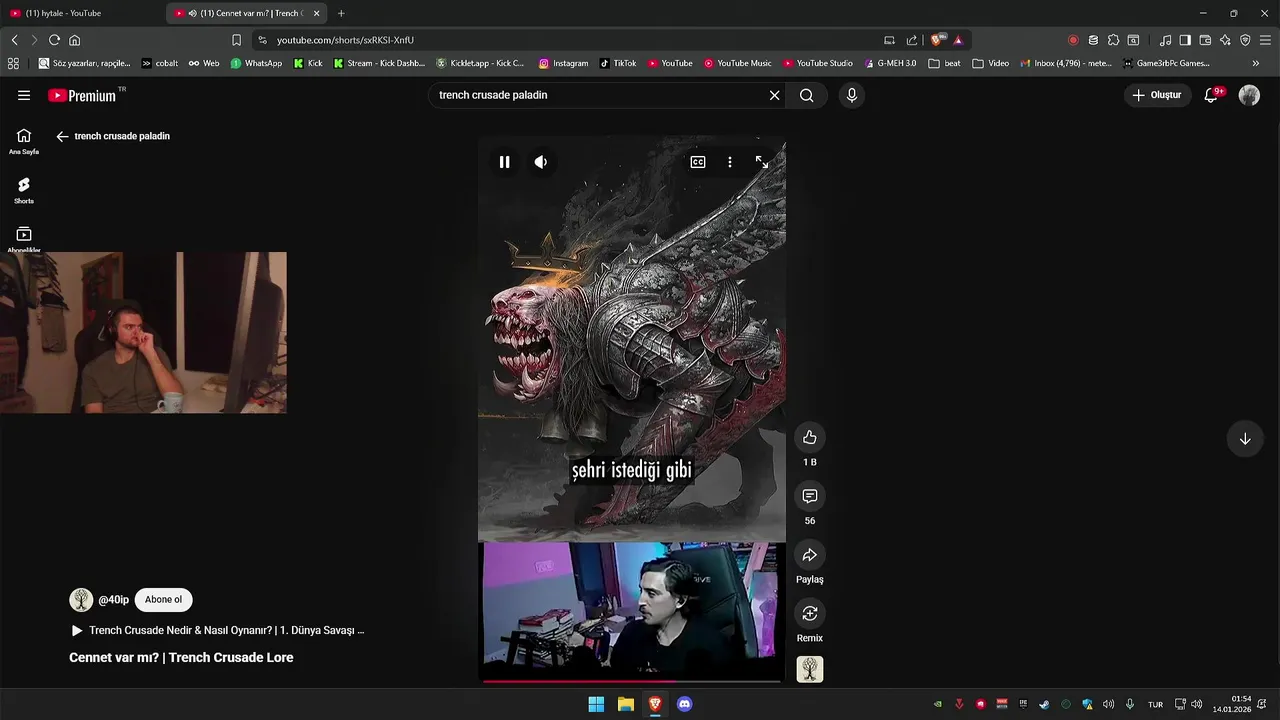Screen dimensions: 1280x720
Task: Show more bookmarks with the chevron
Action: coord(1256,63)
